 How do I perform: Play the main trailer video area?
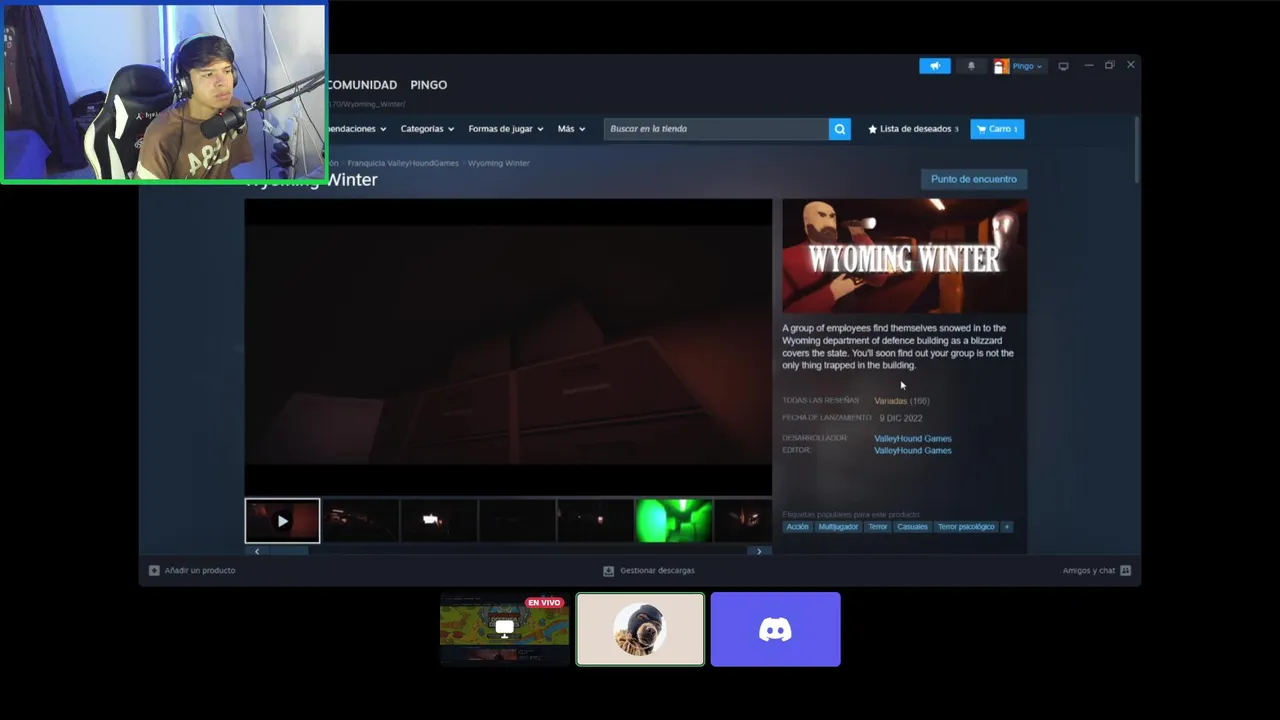(508, 347)
